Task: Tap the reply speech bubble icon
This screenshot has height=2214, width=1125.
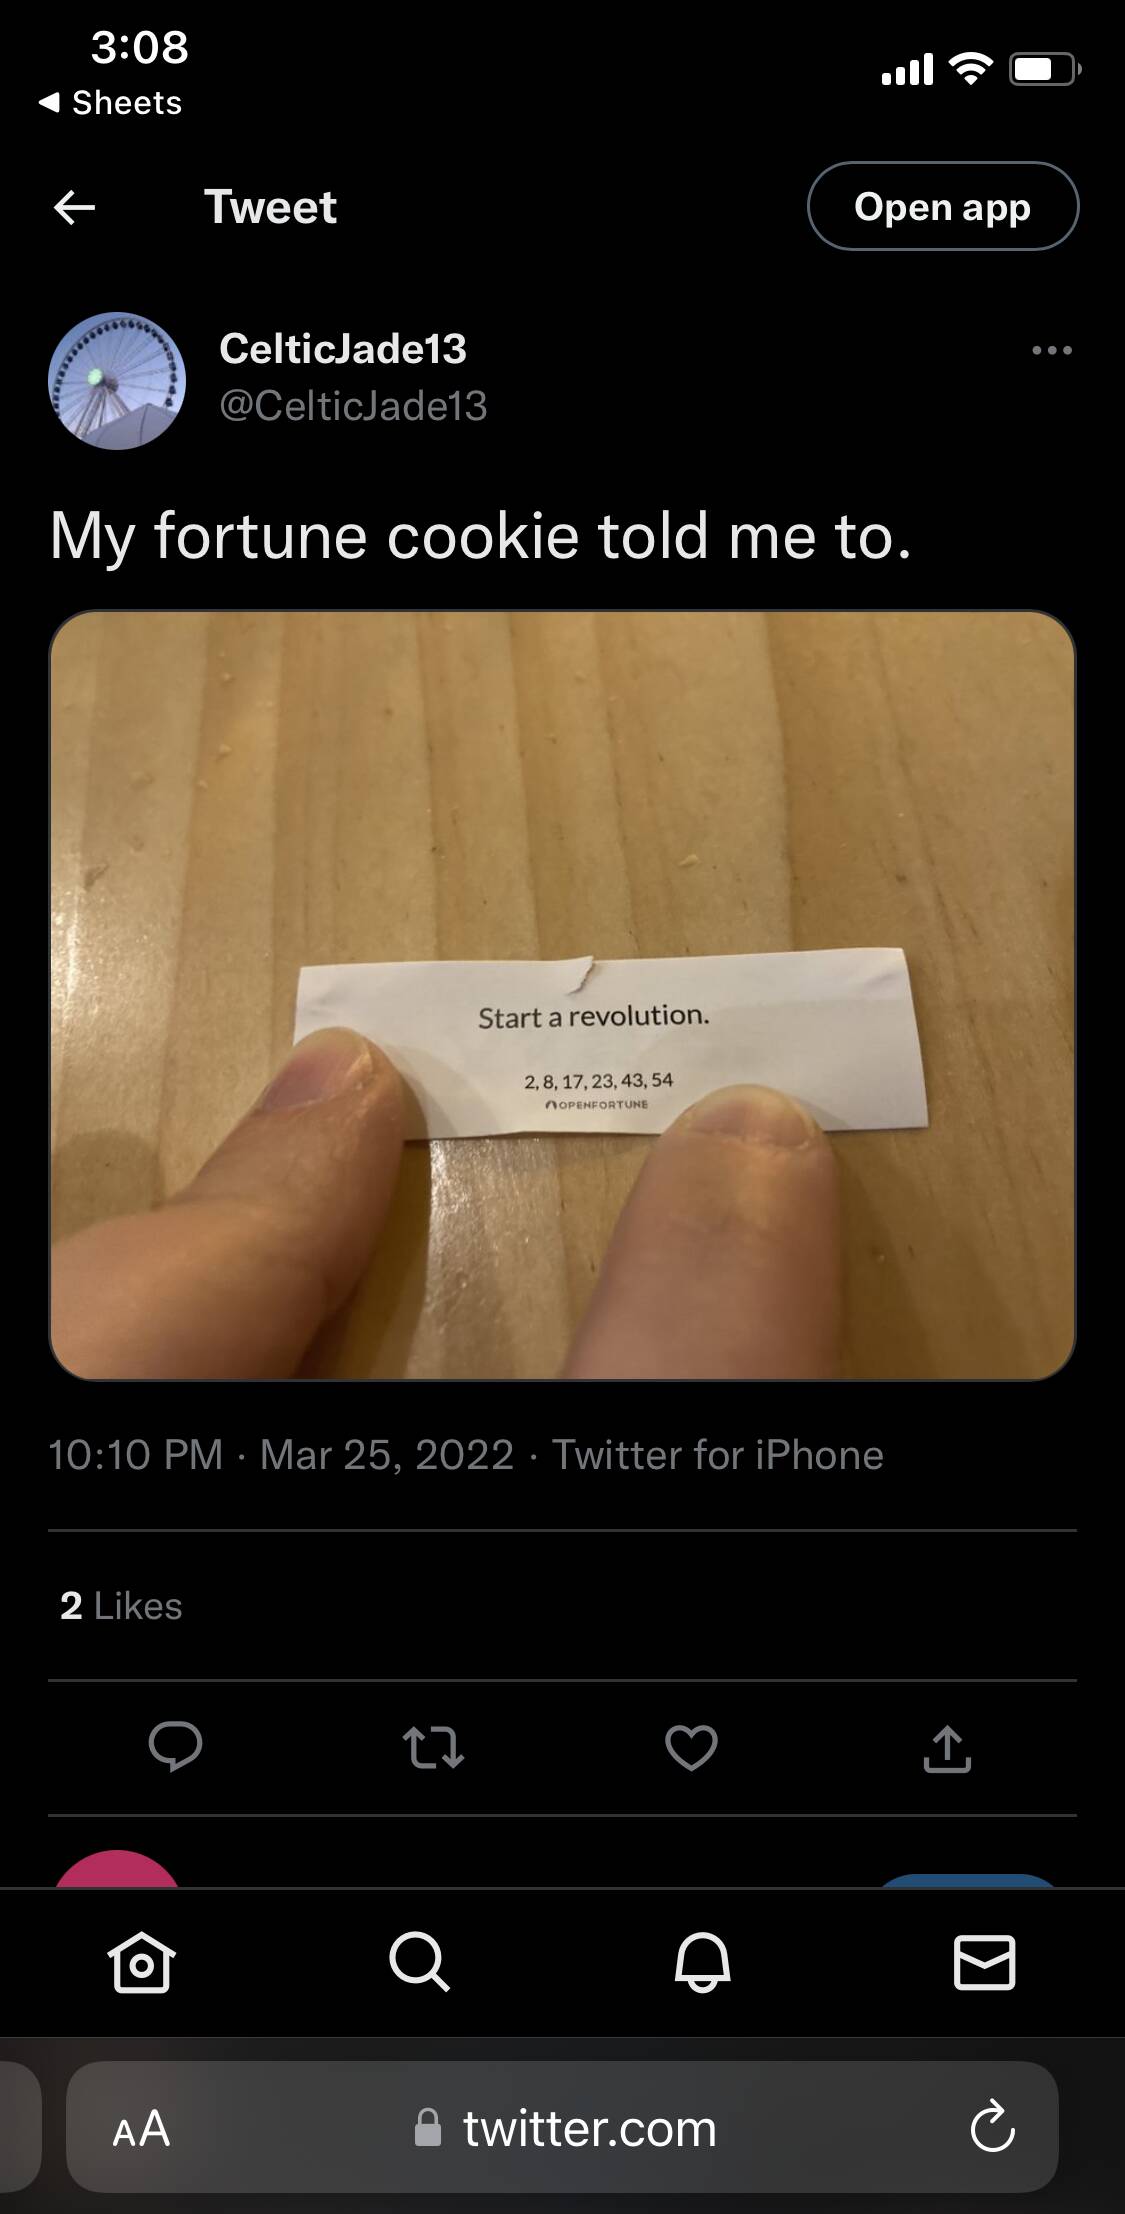Action: pyautogui.click(x=176, y=1747)
